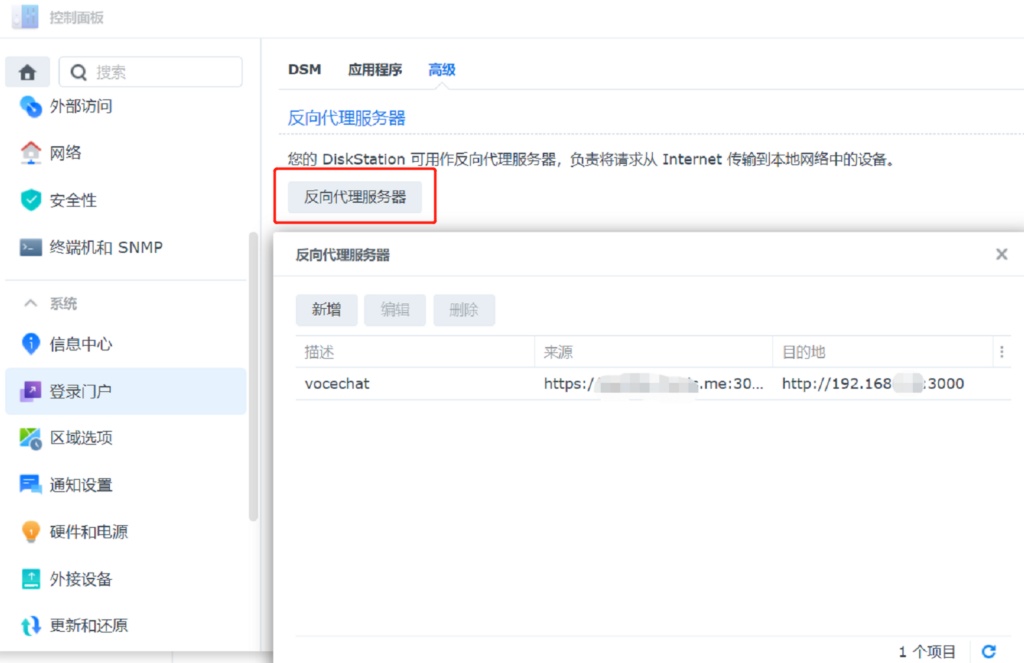Refresh the reverse proxy list
This screenshot has height=663, width=1024.
pos(988,651)
